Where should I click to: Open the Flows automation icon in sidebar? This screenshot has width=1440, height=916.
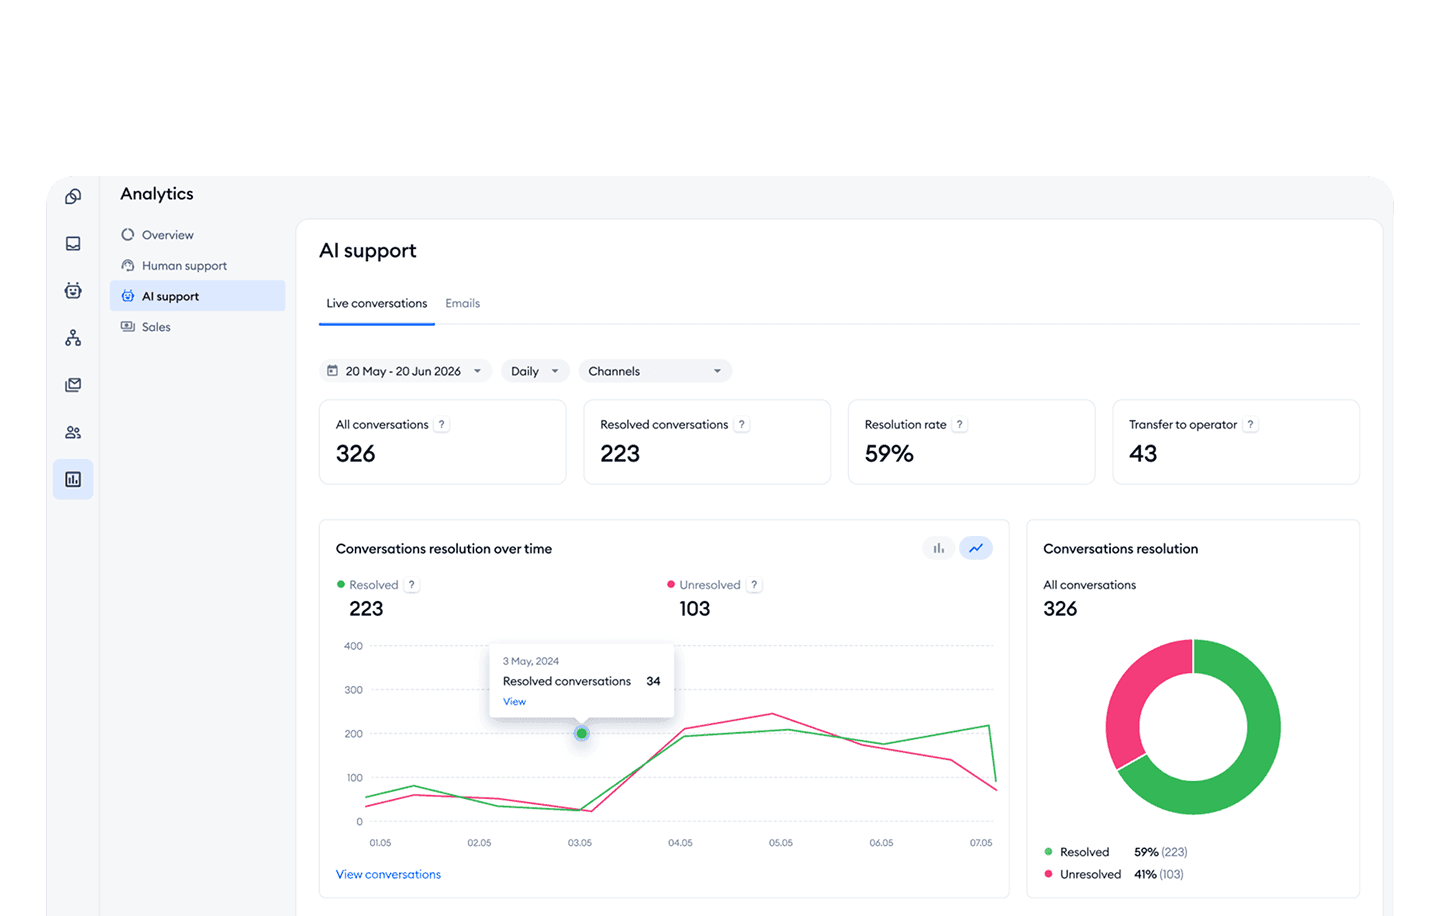72,337
